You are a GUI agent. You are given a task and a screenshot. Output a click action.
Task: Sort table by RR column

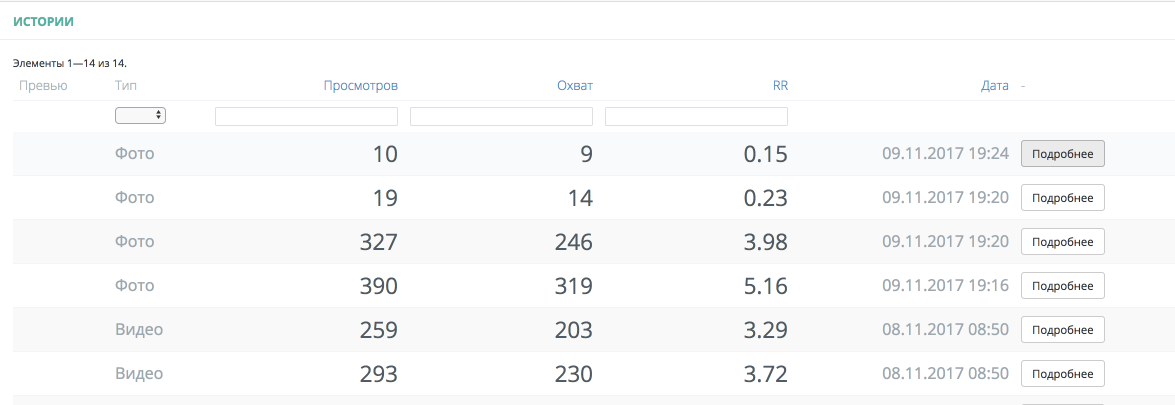pyautogui.click(x=780, y=86)
